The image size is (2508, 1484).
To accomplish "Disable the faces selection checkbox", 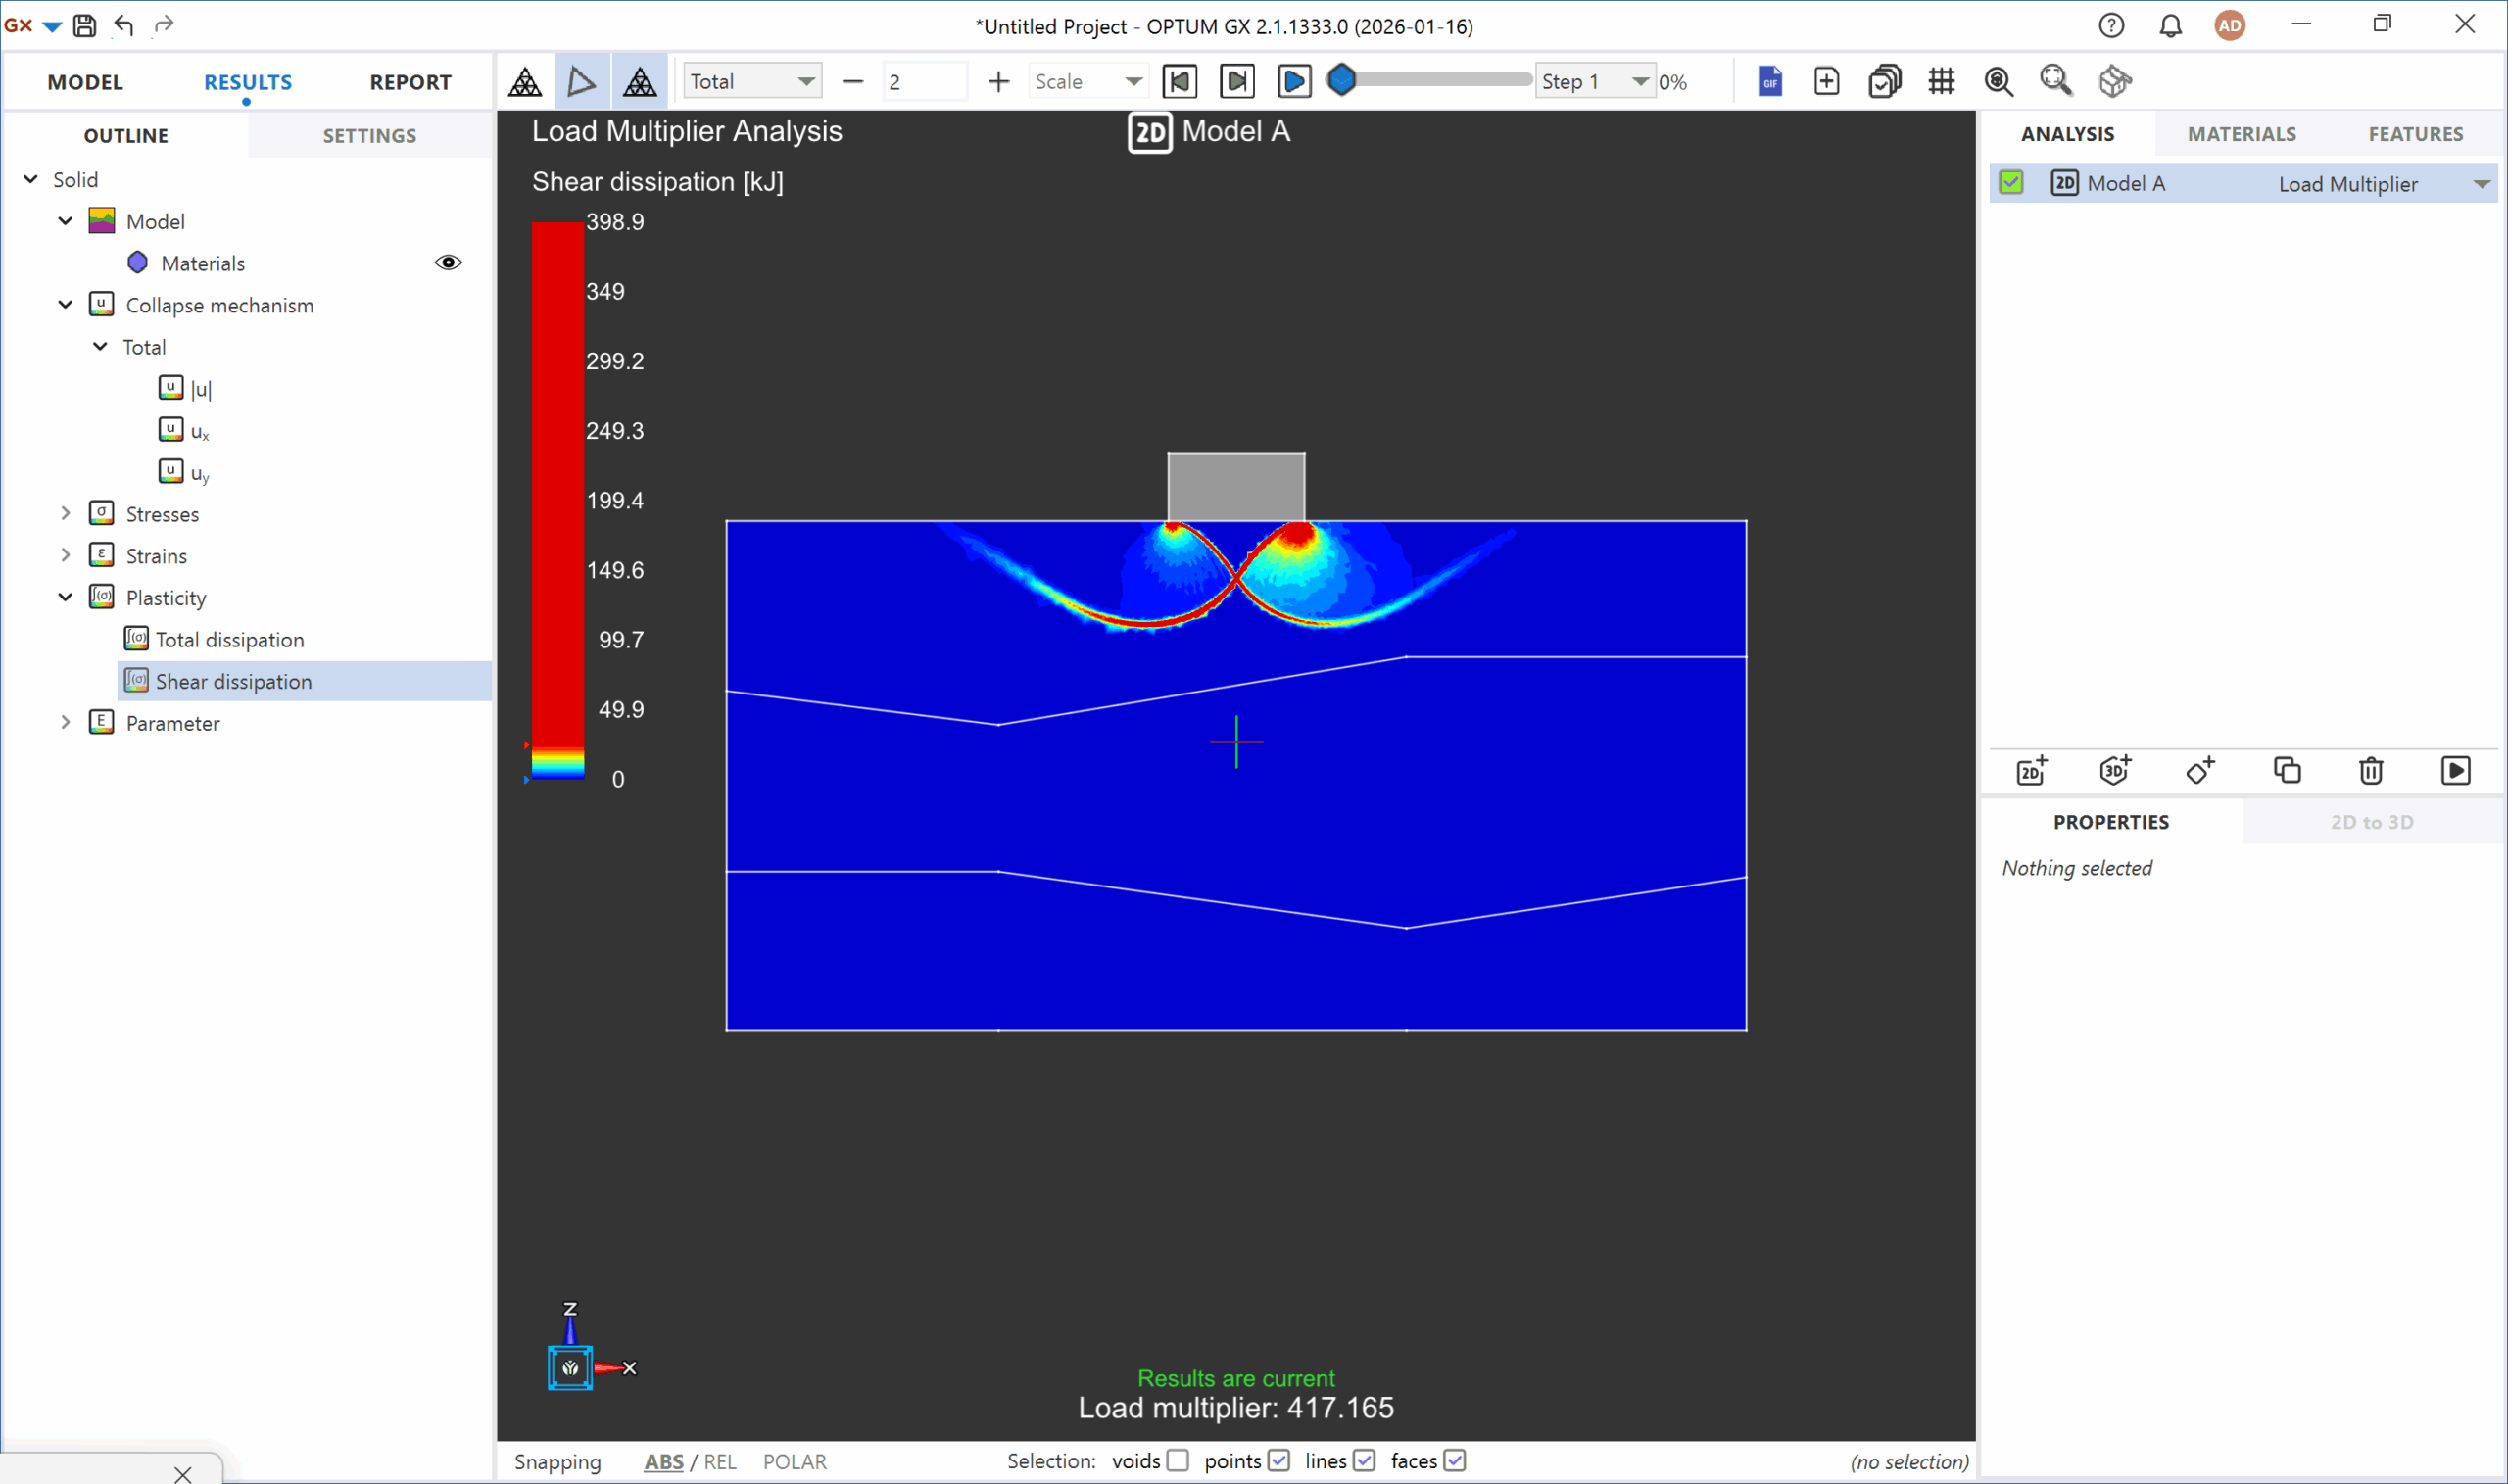I will click(1455, 1461).
